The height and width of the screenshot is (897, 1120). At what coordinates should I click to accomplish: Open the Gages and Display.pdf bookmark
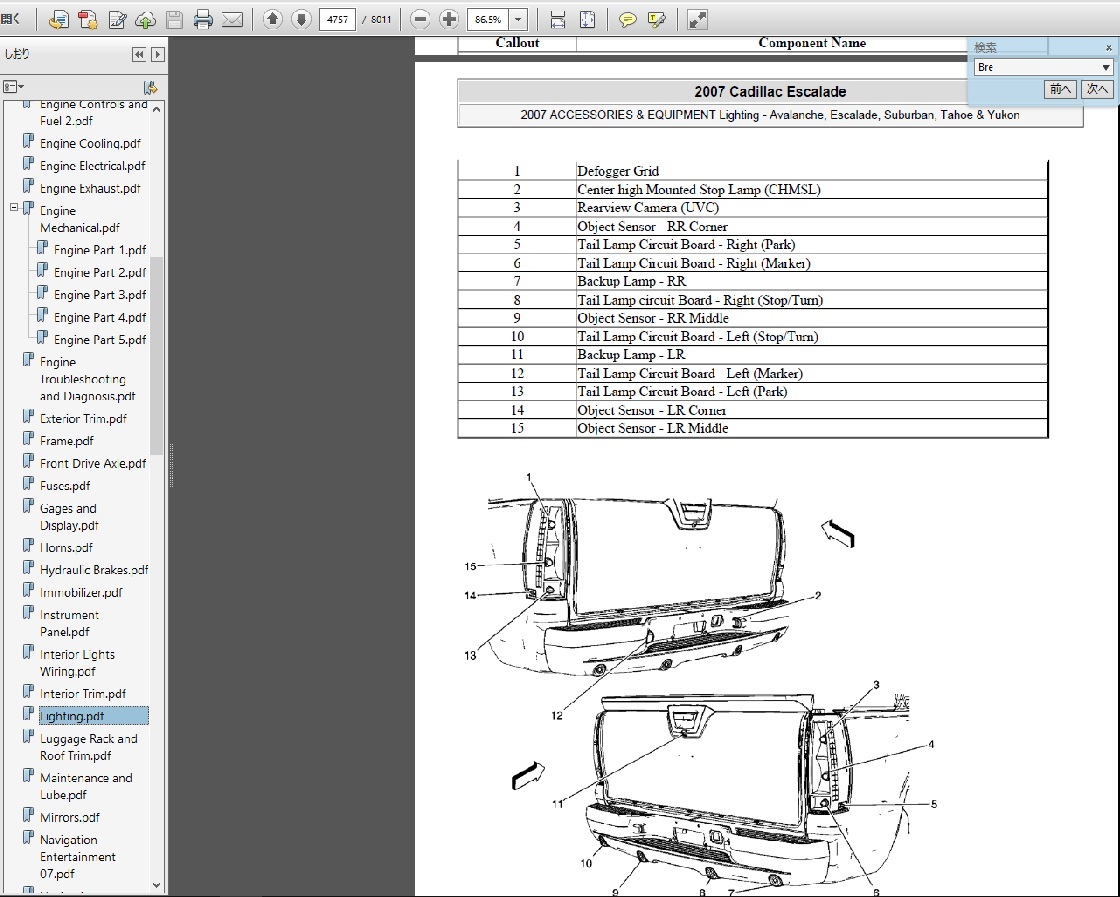click(x=69, y=517)
